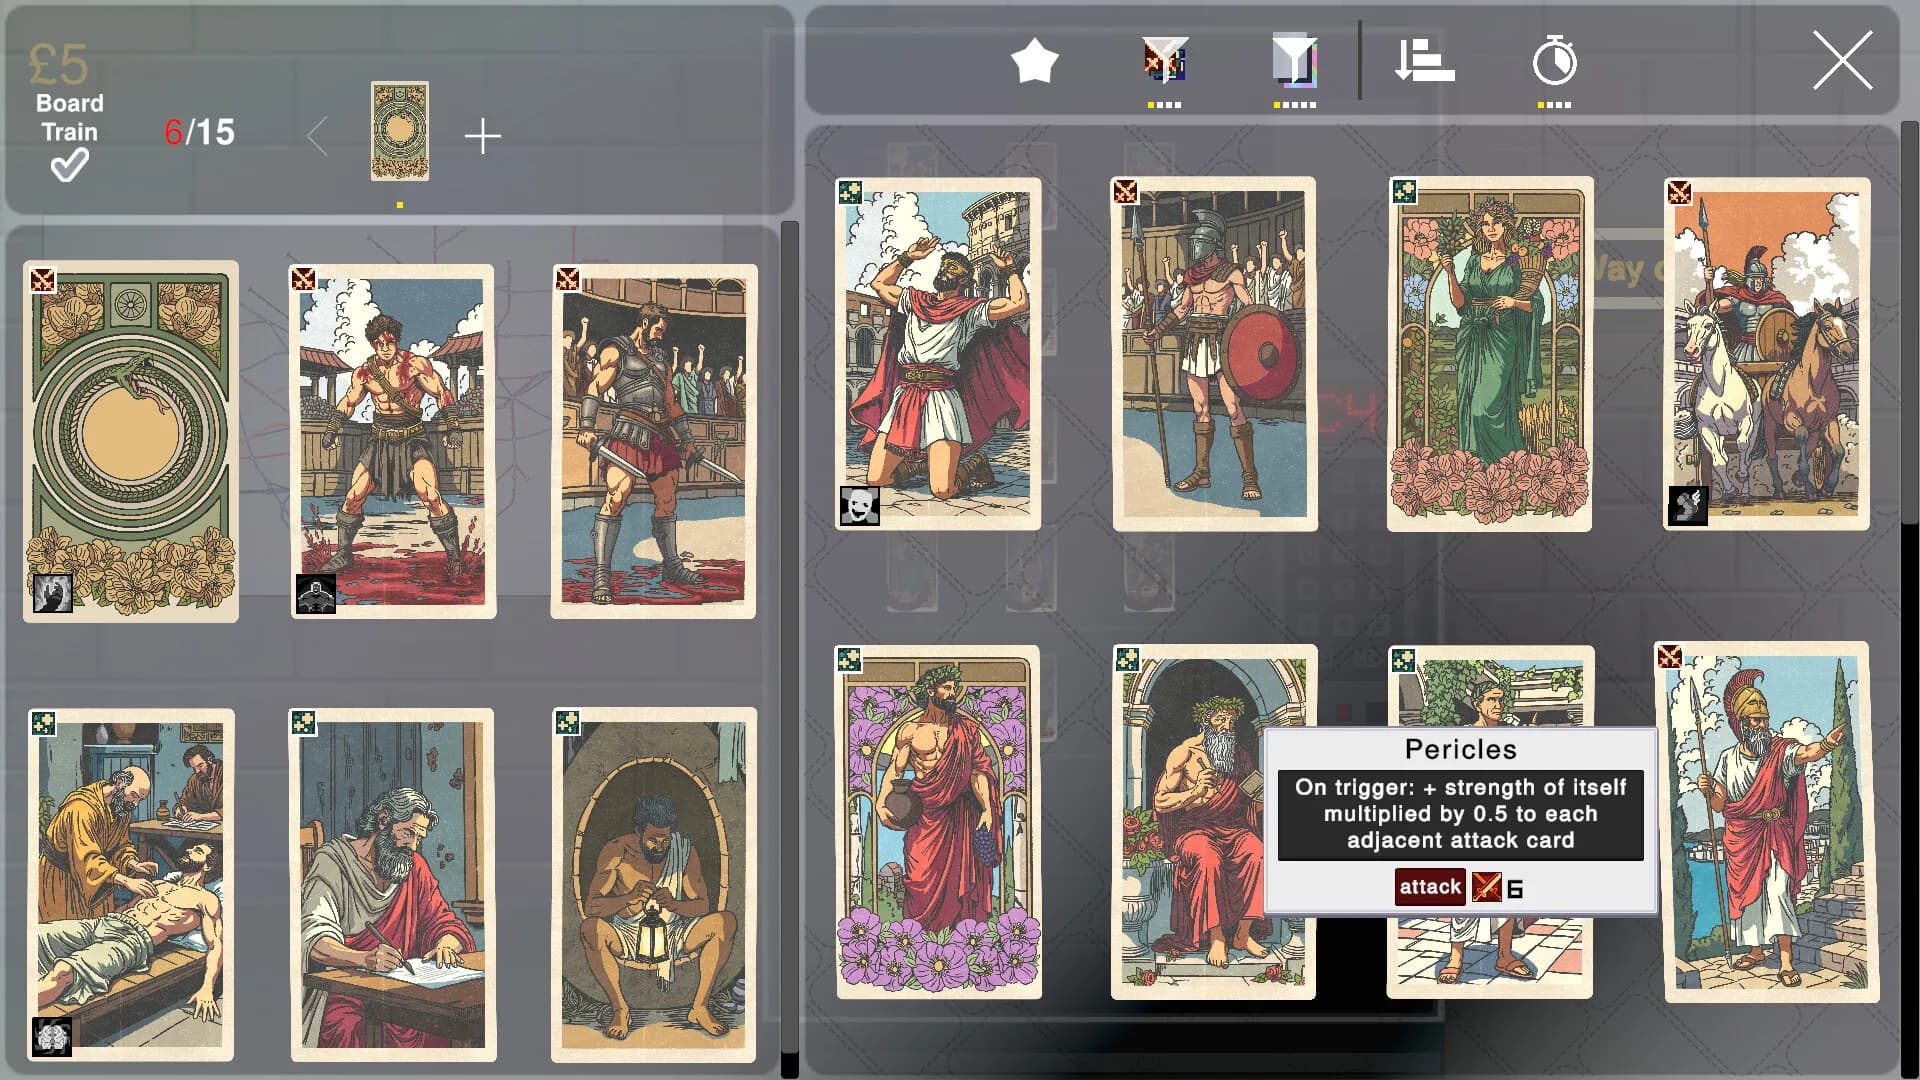Click the attack type badge on the bloodied gladiator card
The width and height of the screenshot is (1920, 1080).
click(304, 279)
